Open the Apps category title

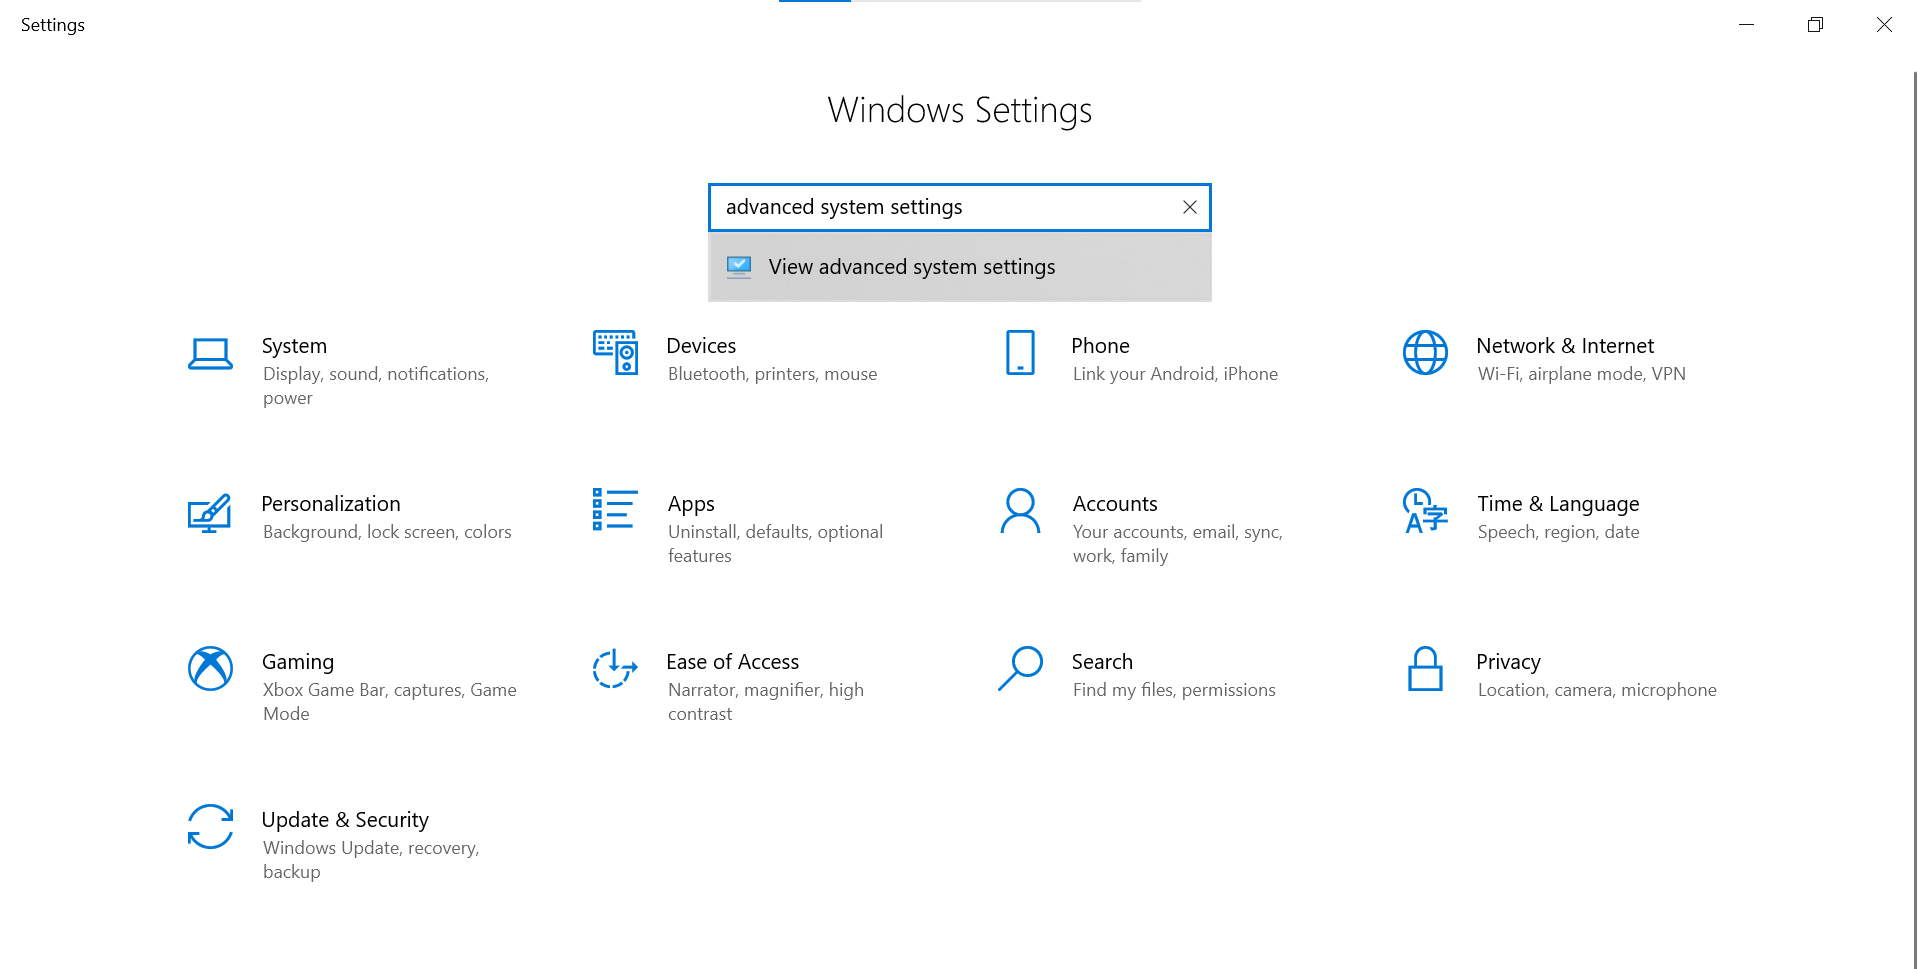pyautogui.click(x=691, y=504)
